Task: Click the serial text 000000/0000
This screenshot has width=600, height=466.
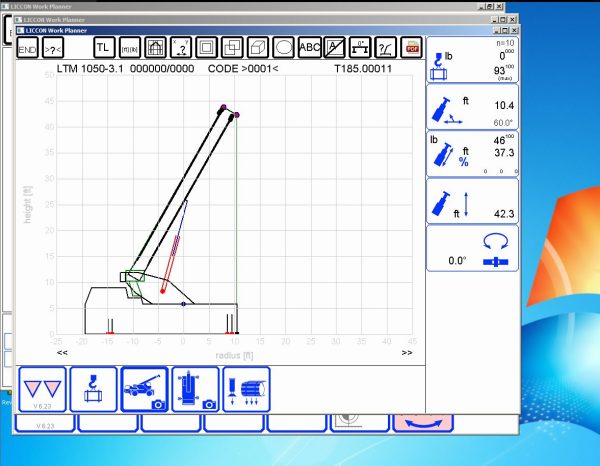Action: point(162,69)
